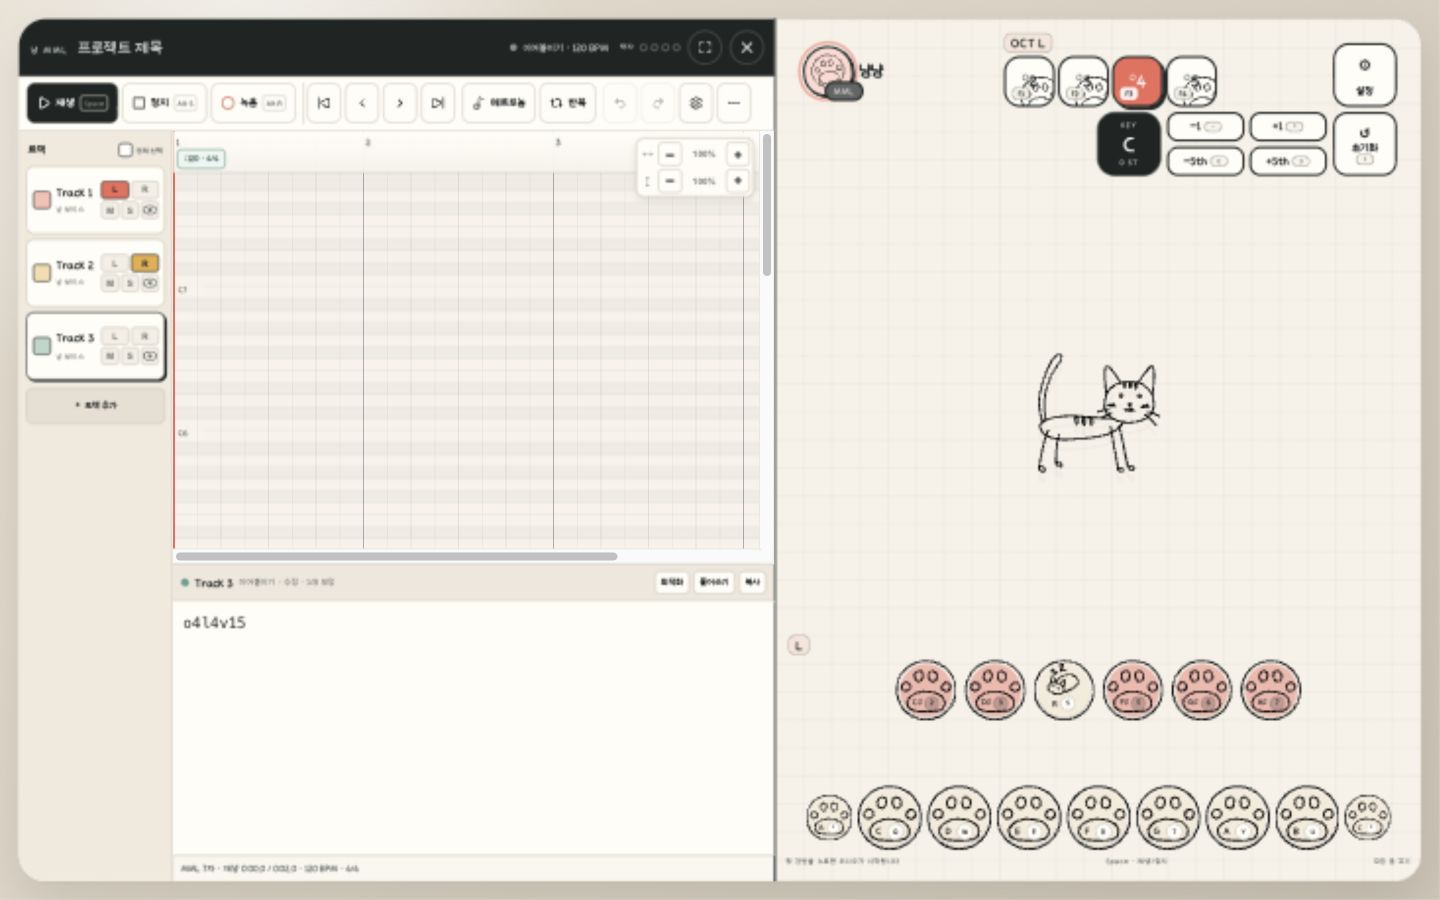Undo the last action

point(620,103)
